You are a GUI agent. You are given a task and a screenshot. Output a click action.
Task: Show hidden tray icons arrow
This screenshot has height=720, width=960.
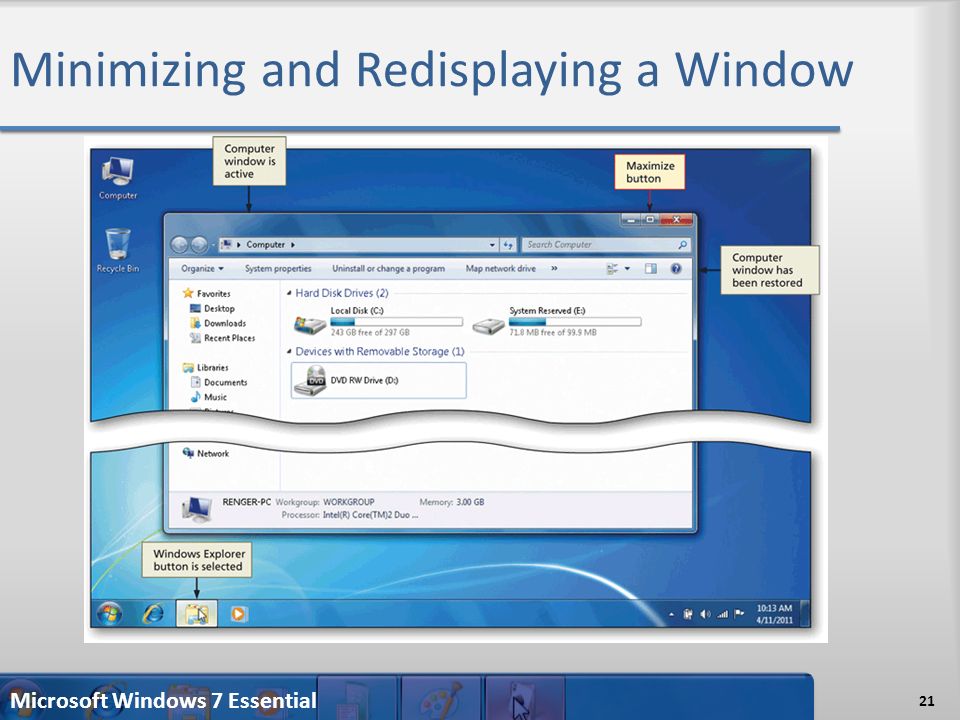(671, 614)
